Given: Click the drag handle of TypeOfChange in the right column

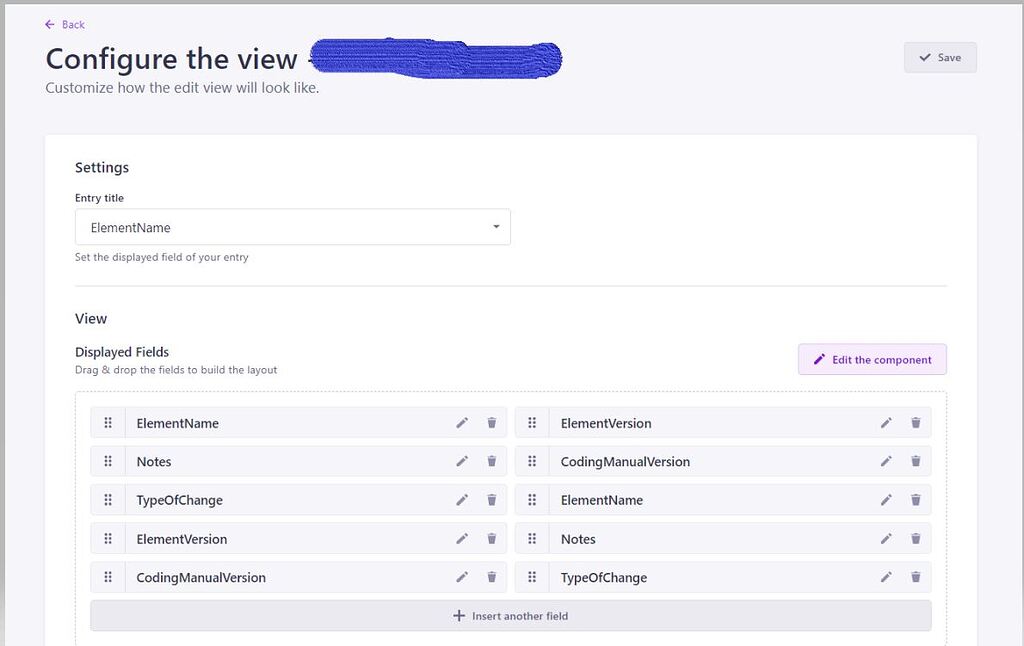Looking at the screenshot, I should pyautogui.click(x=531, y=577).
